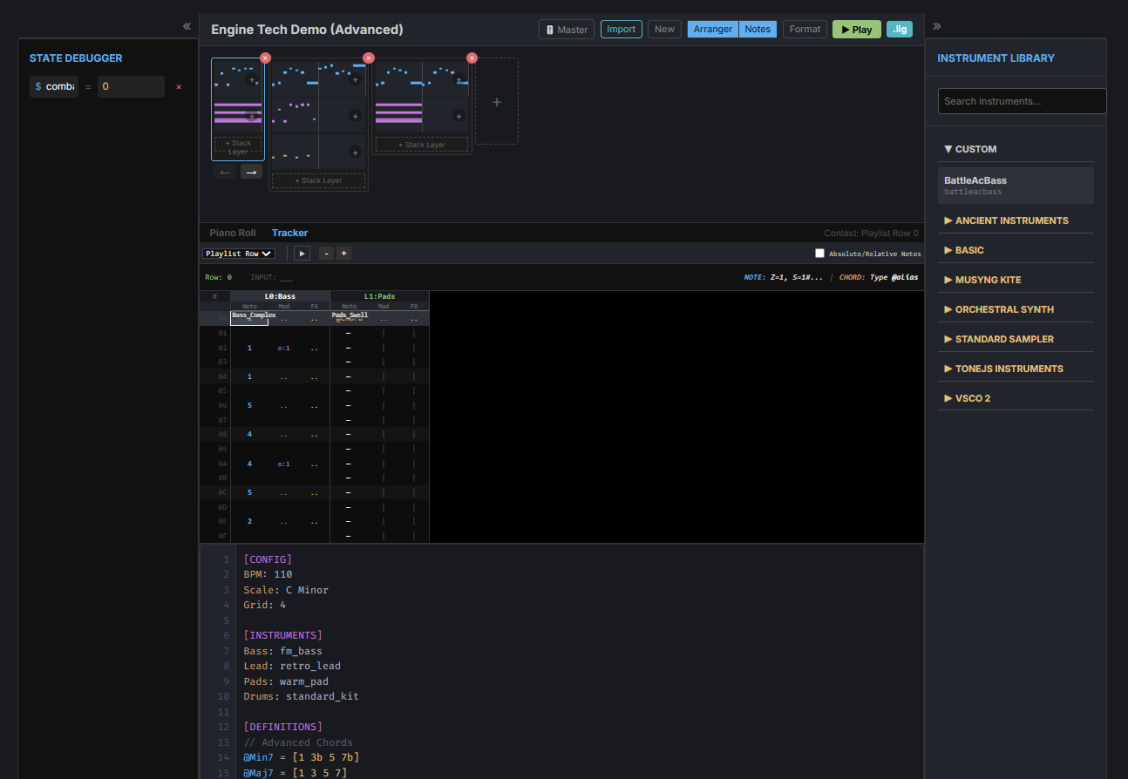Delete the first arranger pattern block
The height and width of the screenshot is (779, 1128).
point(265,58)
